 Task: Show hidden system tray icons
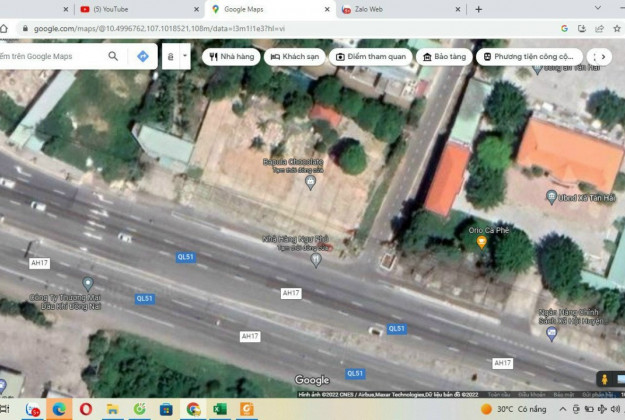(562, 409)
